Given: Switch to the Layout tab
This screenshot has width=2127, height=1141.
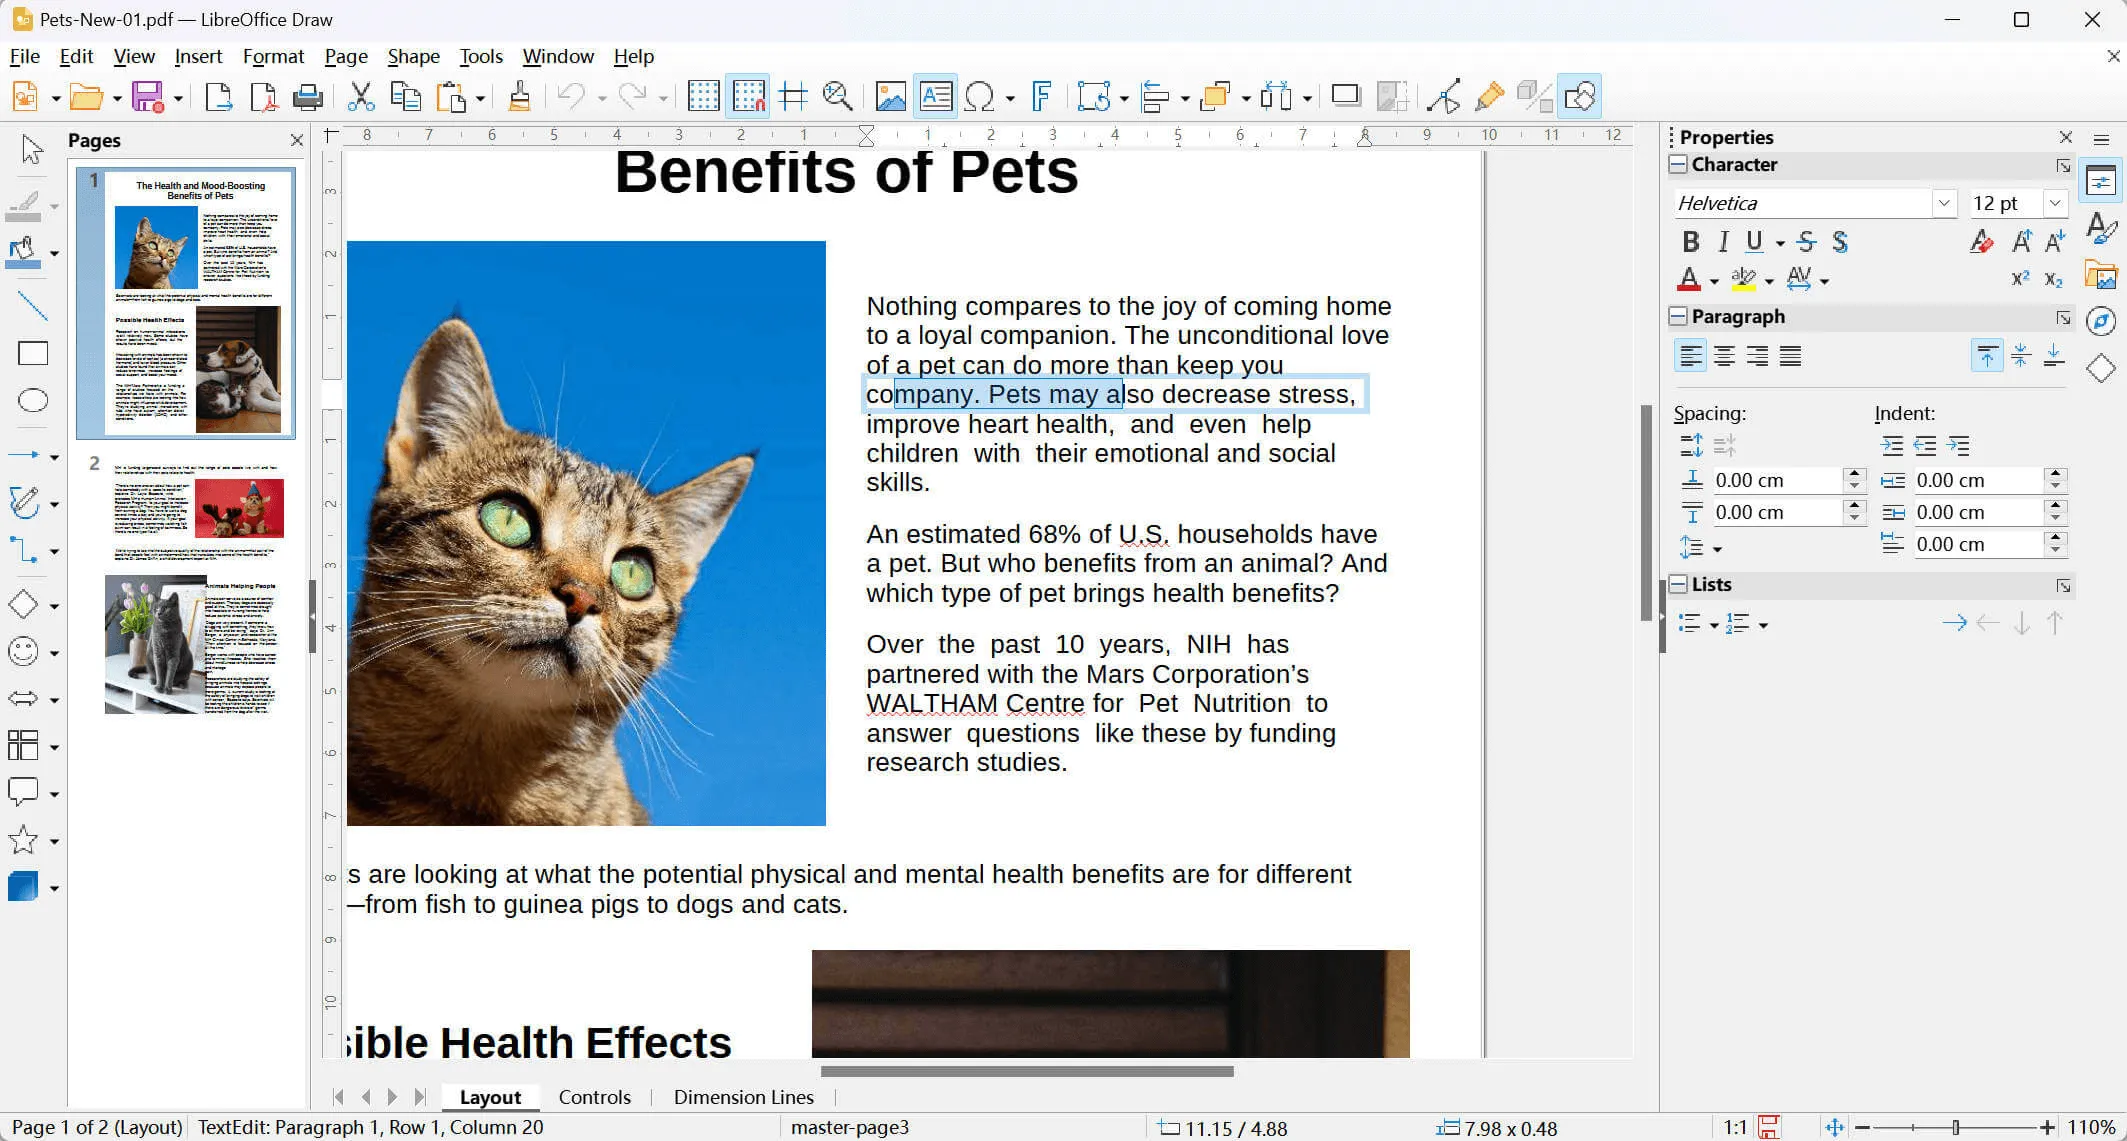Looking at the screenshot, I should (x=488, y=1096).
